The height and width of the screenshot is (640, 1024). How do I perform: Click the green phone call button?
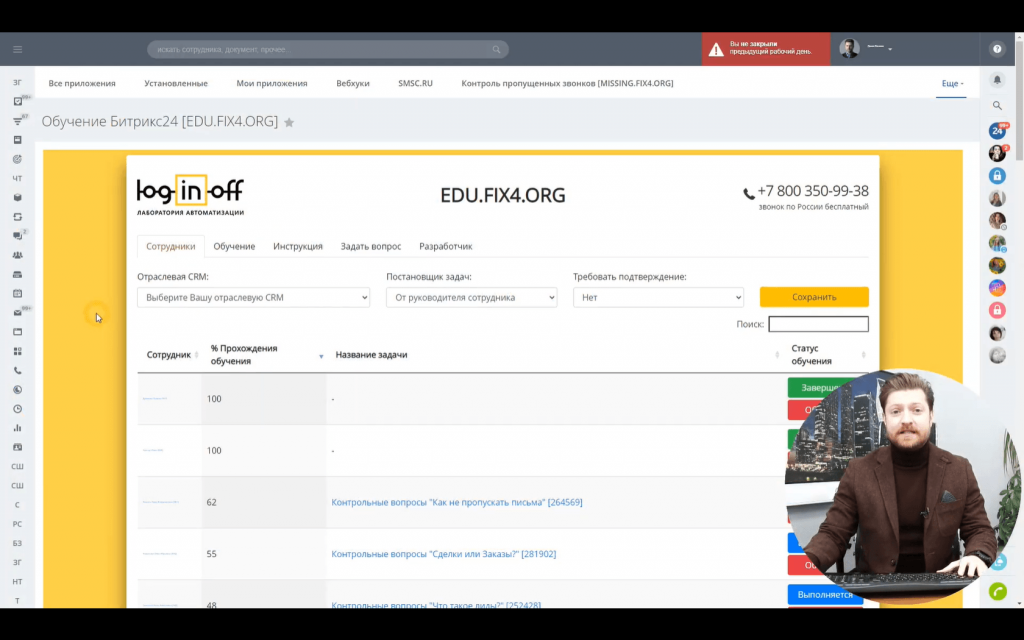point(998,591)
